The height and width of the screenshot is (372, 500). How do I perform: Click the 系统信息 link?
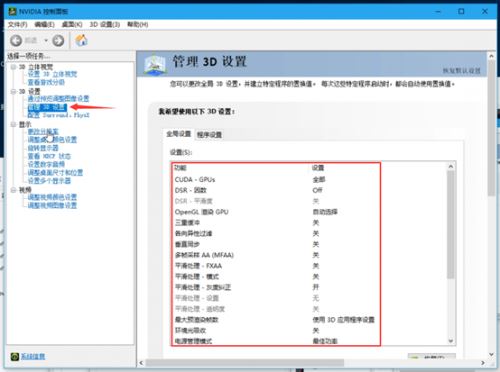(33, 357)
